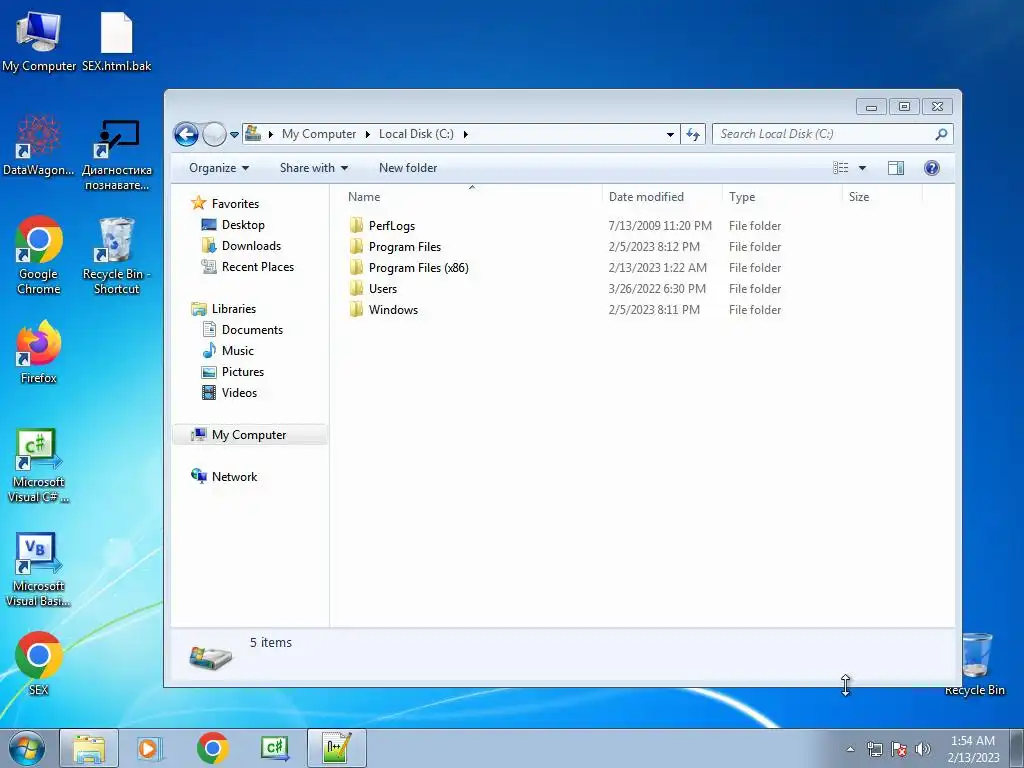Select Microsoft Visual Basic desktop shortcut
This screenshot has height=768, width=1024.
coord(39,569)
